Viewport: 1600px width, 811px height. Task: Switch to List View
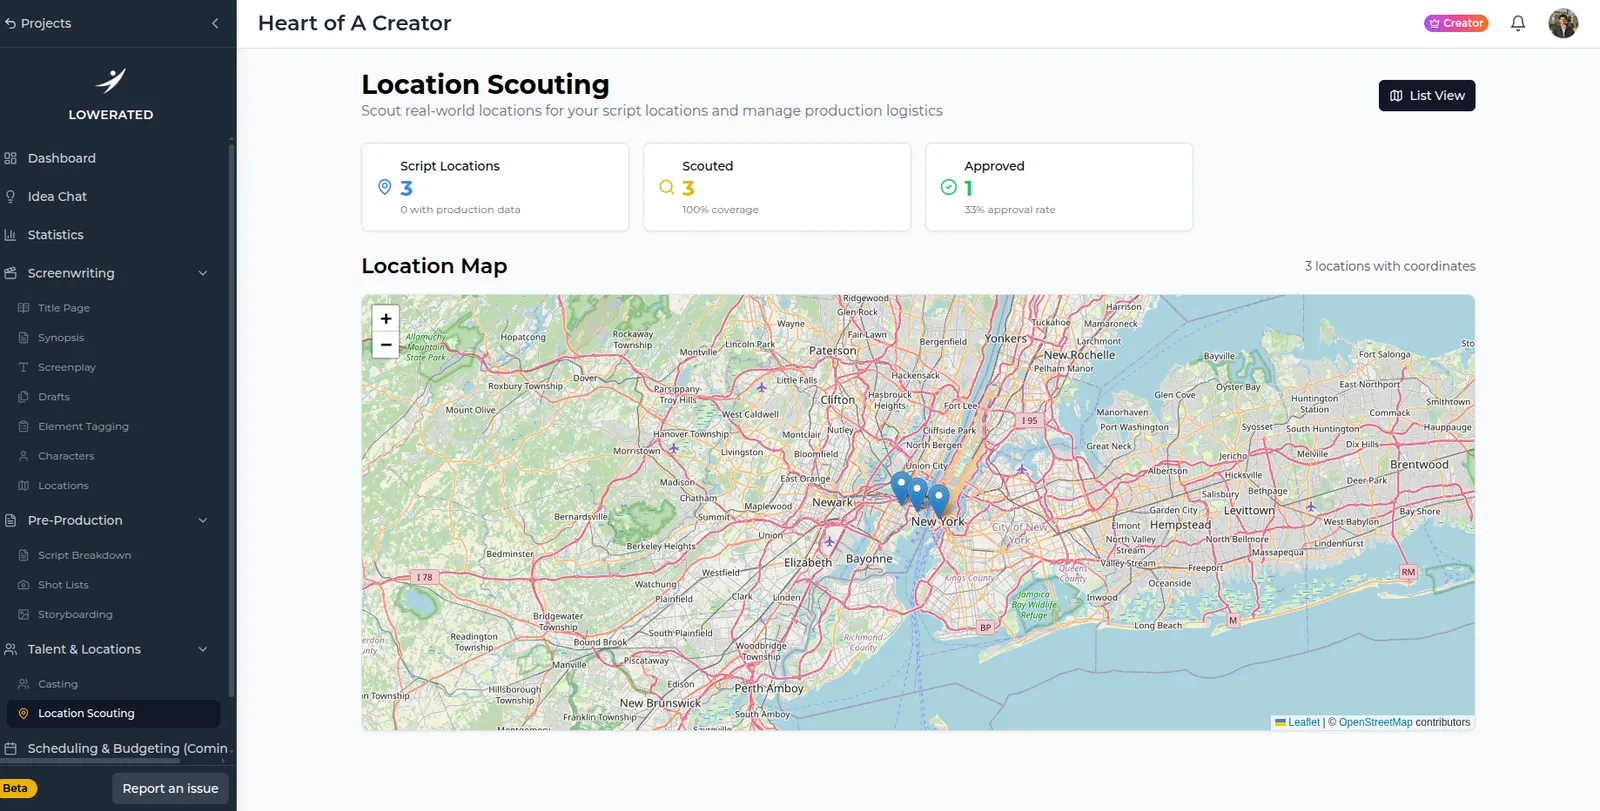(x=1427, y=96)
